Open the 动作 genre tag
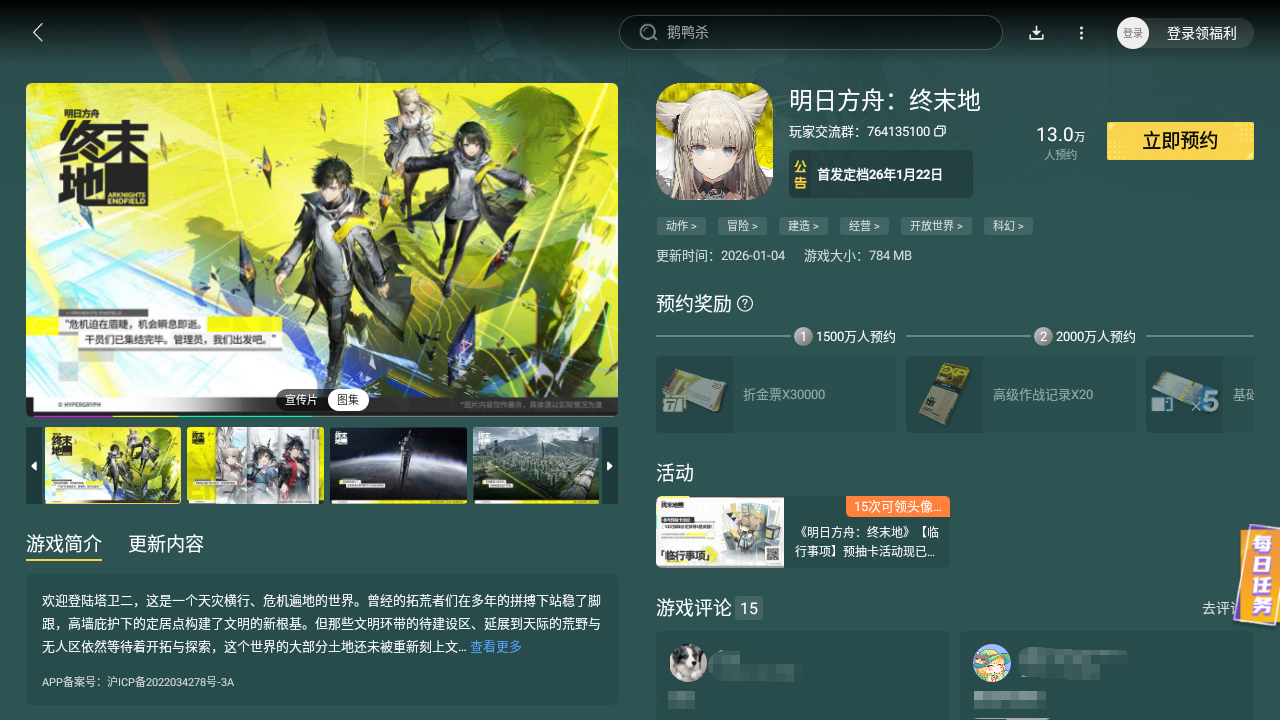 click(x=681, y=226)
